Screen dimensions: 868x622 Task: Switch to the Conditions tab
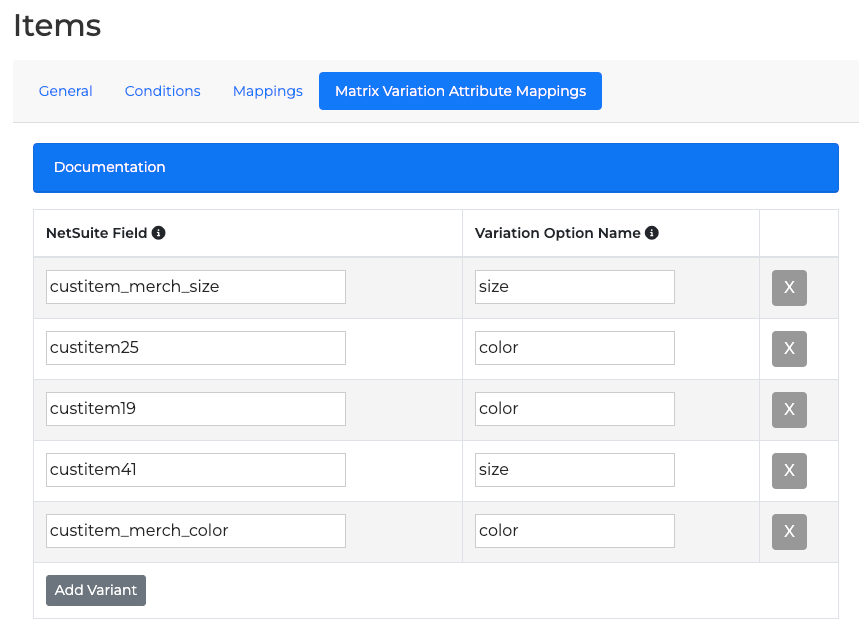point(162,91)
